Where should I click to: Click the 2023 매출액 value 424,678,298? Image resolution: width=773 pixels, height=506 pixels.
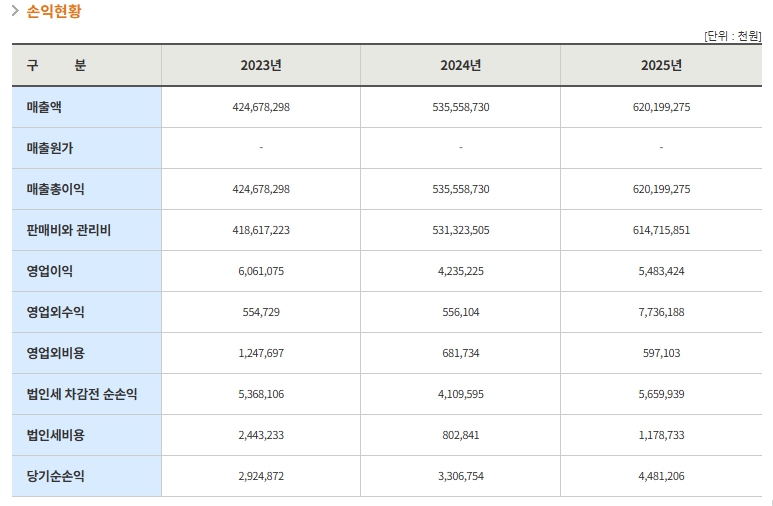coord(260,107)
